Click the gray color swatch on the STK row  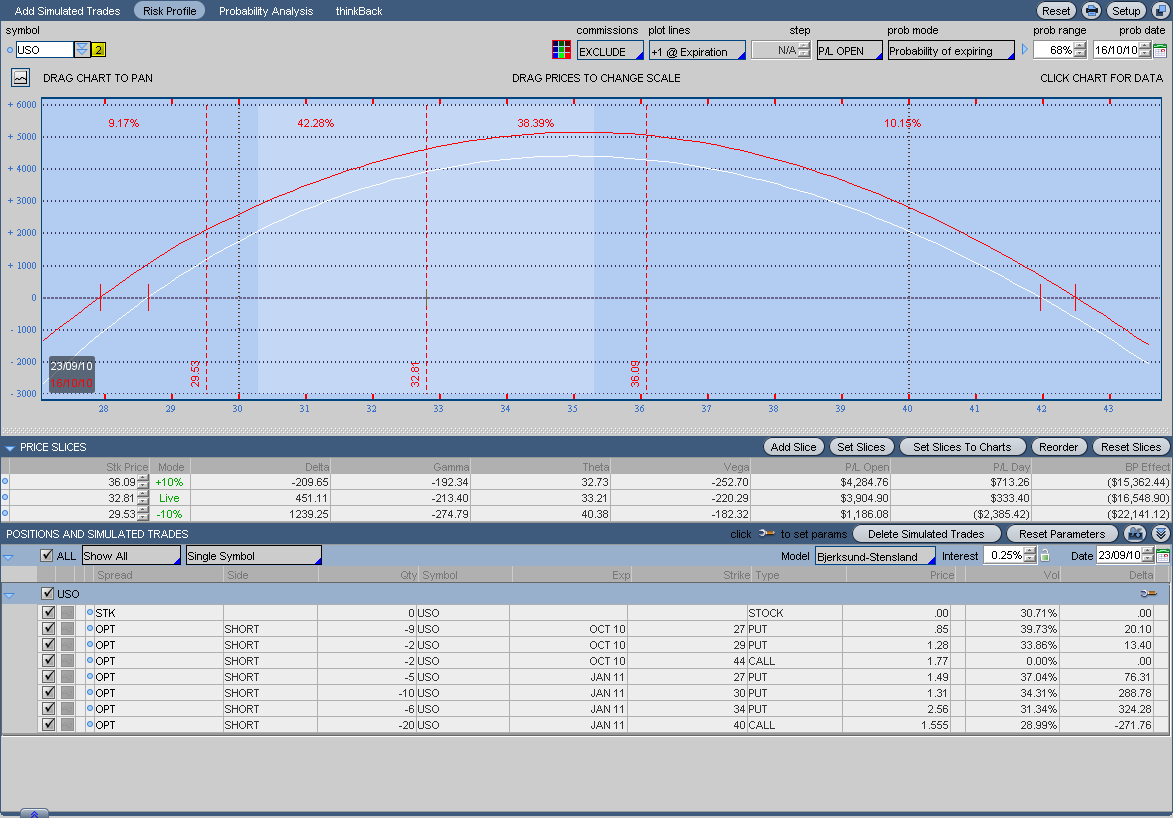click(67, 613)
